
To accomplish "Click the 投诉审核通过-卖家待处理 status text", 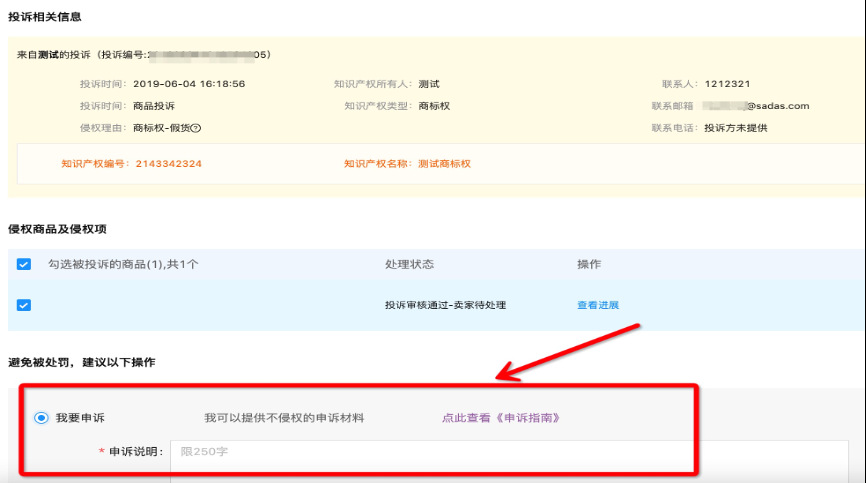I will click(x=445, y=305).
